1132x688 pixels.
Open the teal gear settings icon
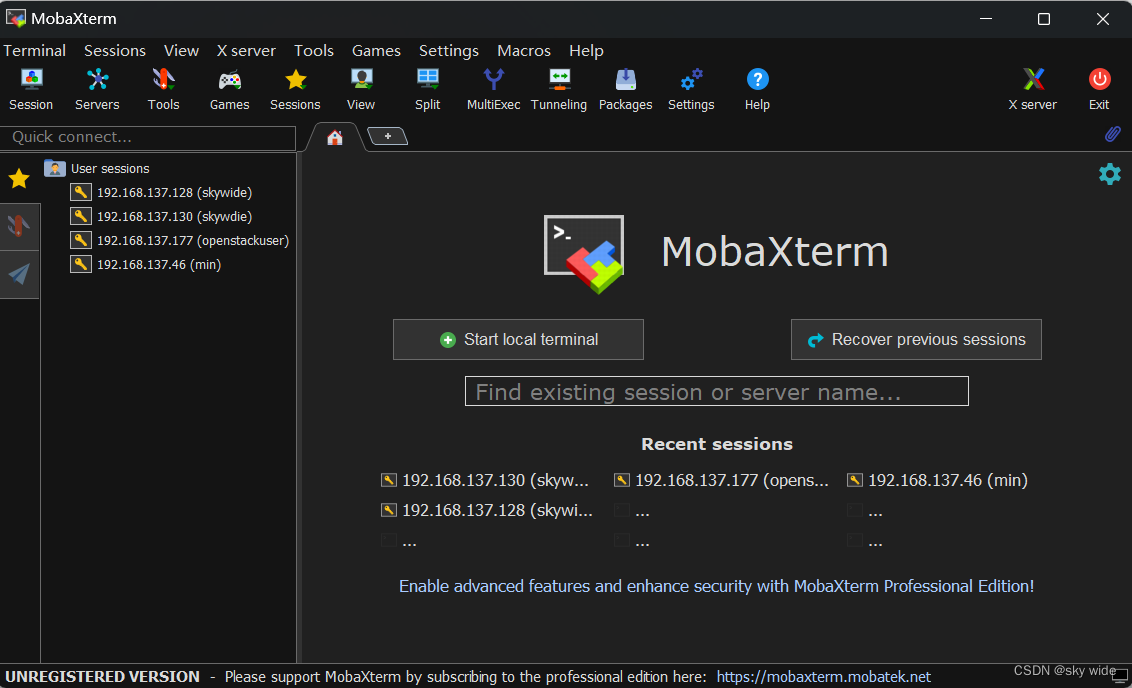tap(1110, 174)
